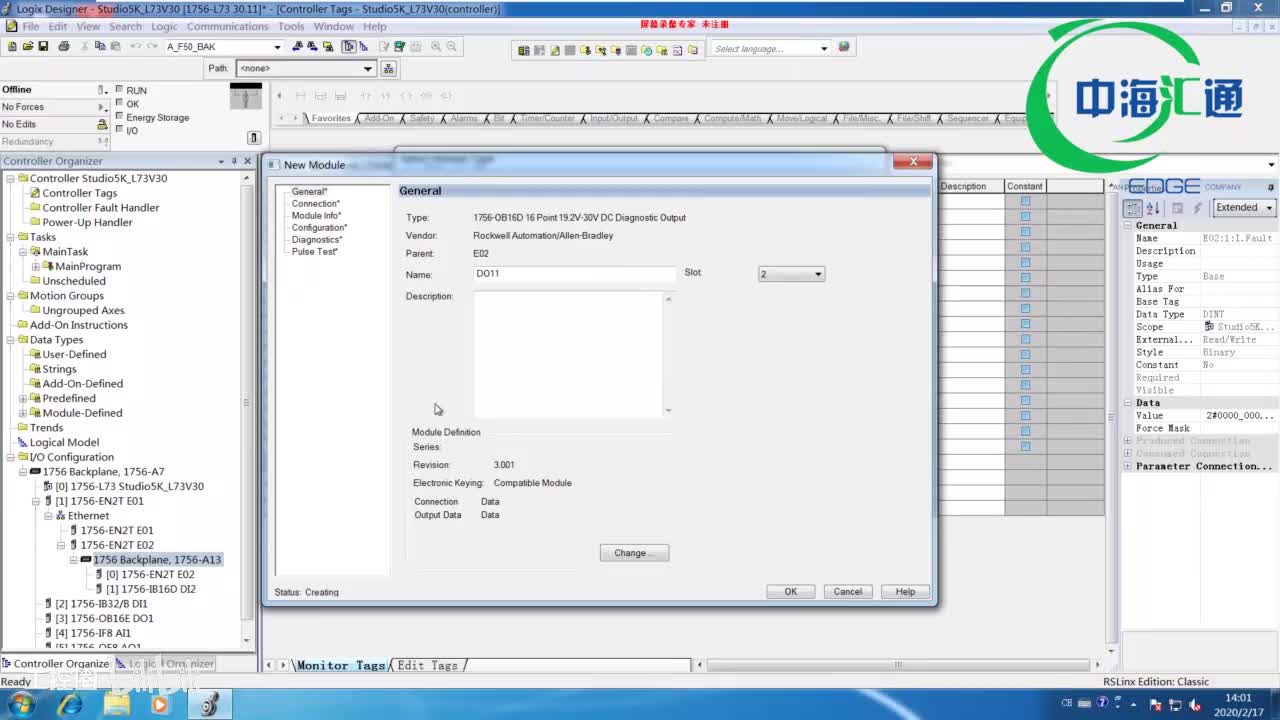Click the Logix Designer icon in the taskbar
1280x720 pixels.
click(209, 704)
